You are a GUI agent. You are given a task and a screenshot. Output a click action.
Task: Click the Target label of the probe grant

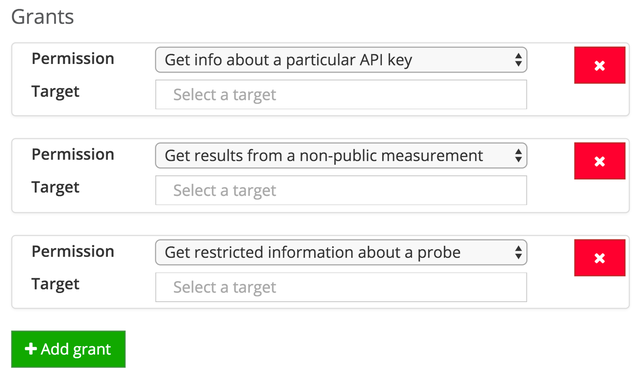(x=56, y=284)
